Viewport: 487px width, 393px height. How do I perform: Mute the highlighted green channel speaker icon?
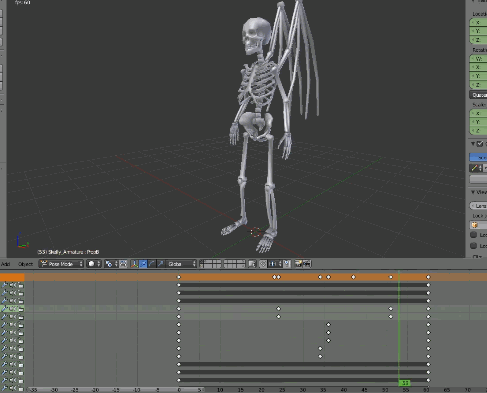pyautogui.click(x=13, y=309)
